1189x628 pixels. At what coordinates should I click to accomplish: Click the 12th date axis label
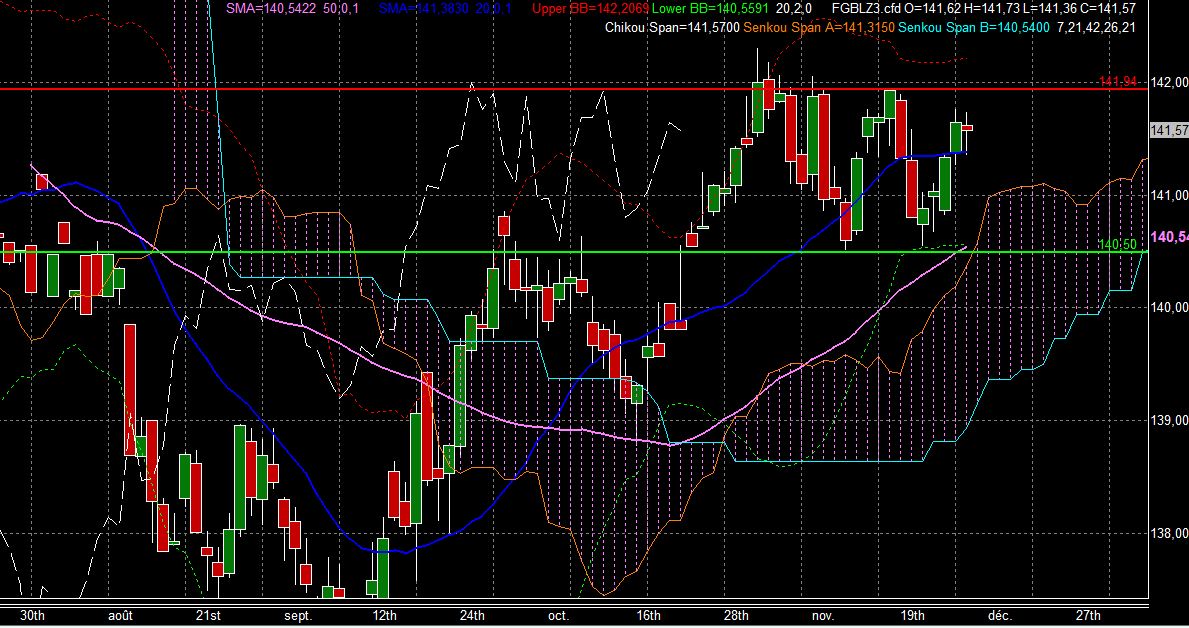384,615
